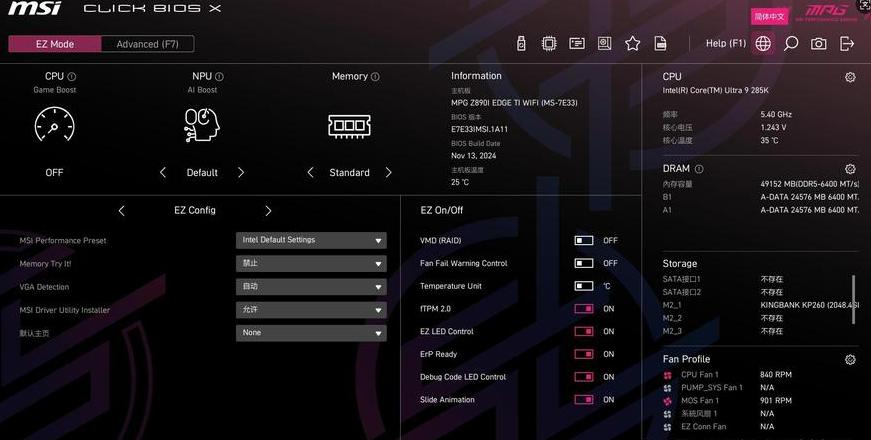Switch to Advanced (F7) tab
Viewport: 871px width, 440px height.
point(148,44)
